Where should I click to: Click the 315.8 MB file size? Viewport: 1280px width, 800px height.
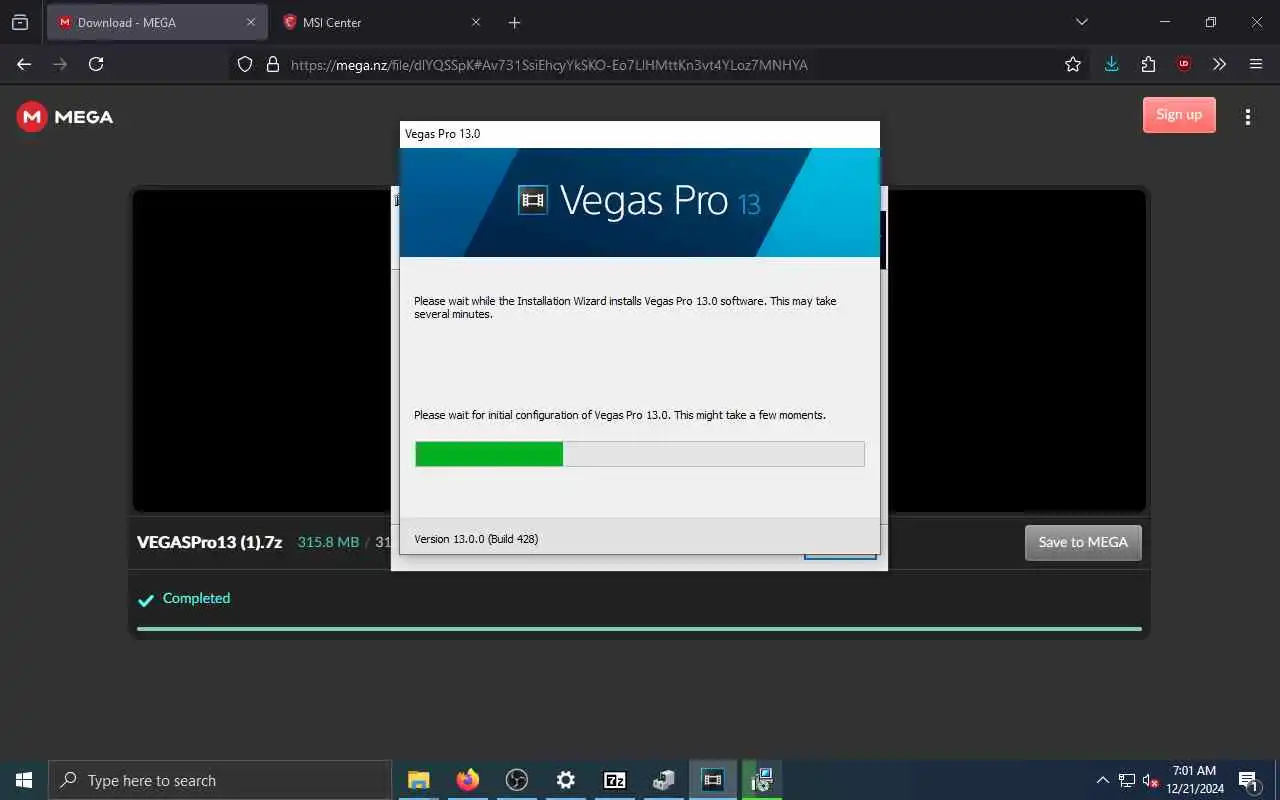[x=328, y=542]
